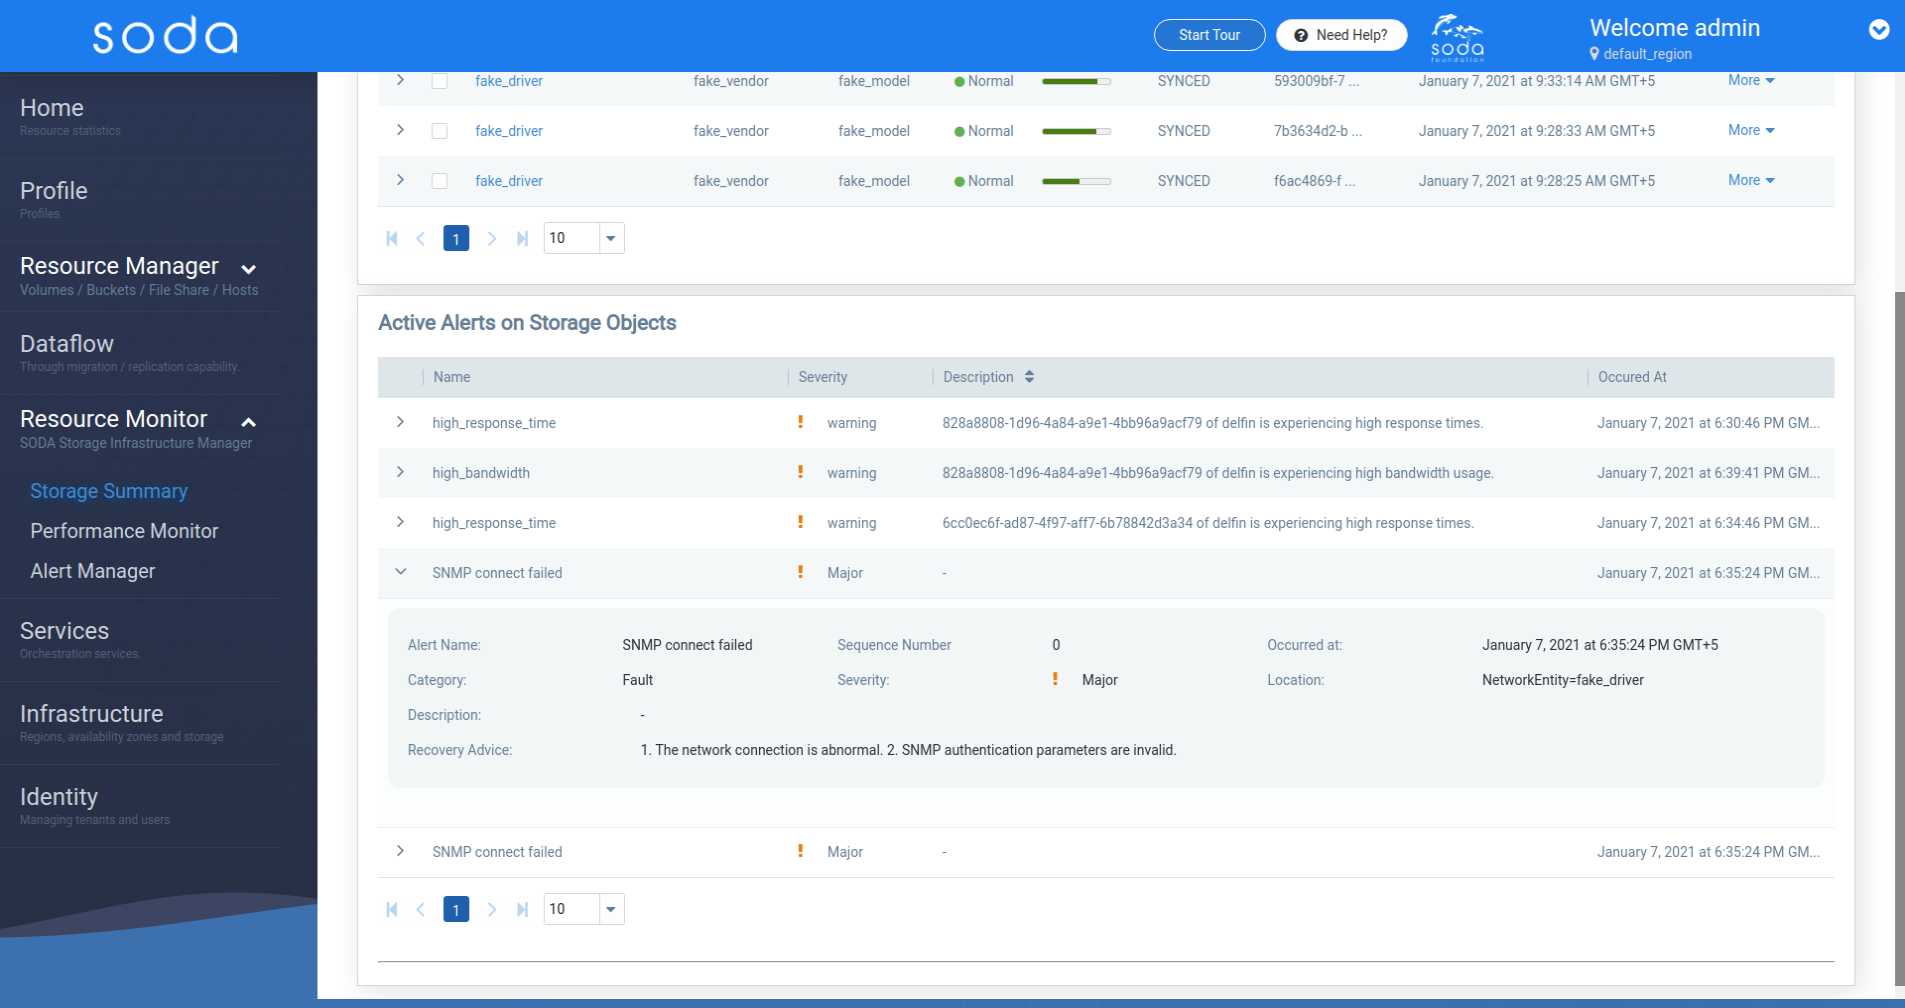Click the question mark Need Help icon
This screenshot has height=1008, width=1905.
pyautogui.click(x=1300, y=35)
